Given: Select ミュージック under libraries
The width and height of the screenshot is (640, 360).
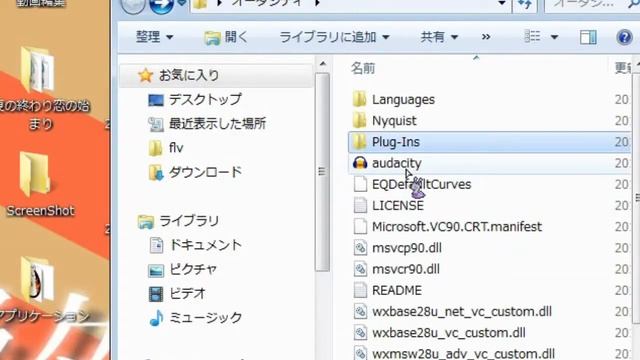Looking at the screenshot, I should (205, 318).
